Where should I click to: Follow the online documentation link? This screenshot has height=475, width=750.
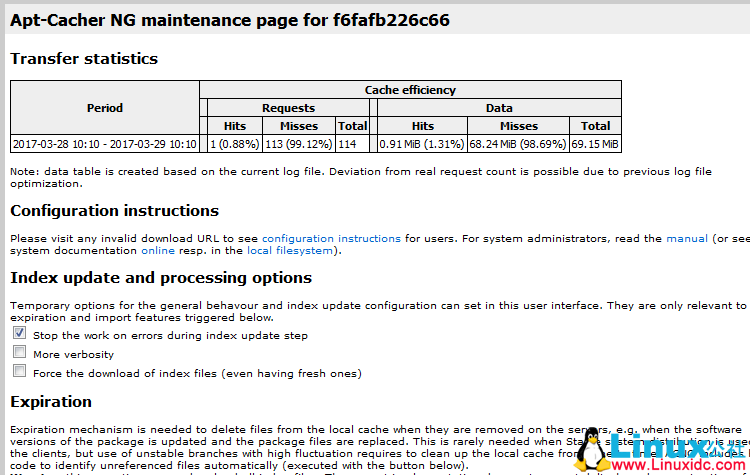pos(158,251)
